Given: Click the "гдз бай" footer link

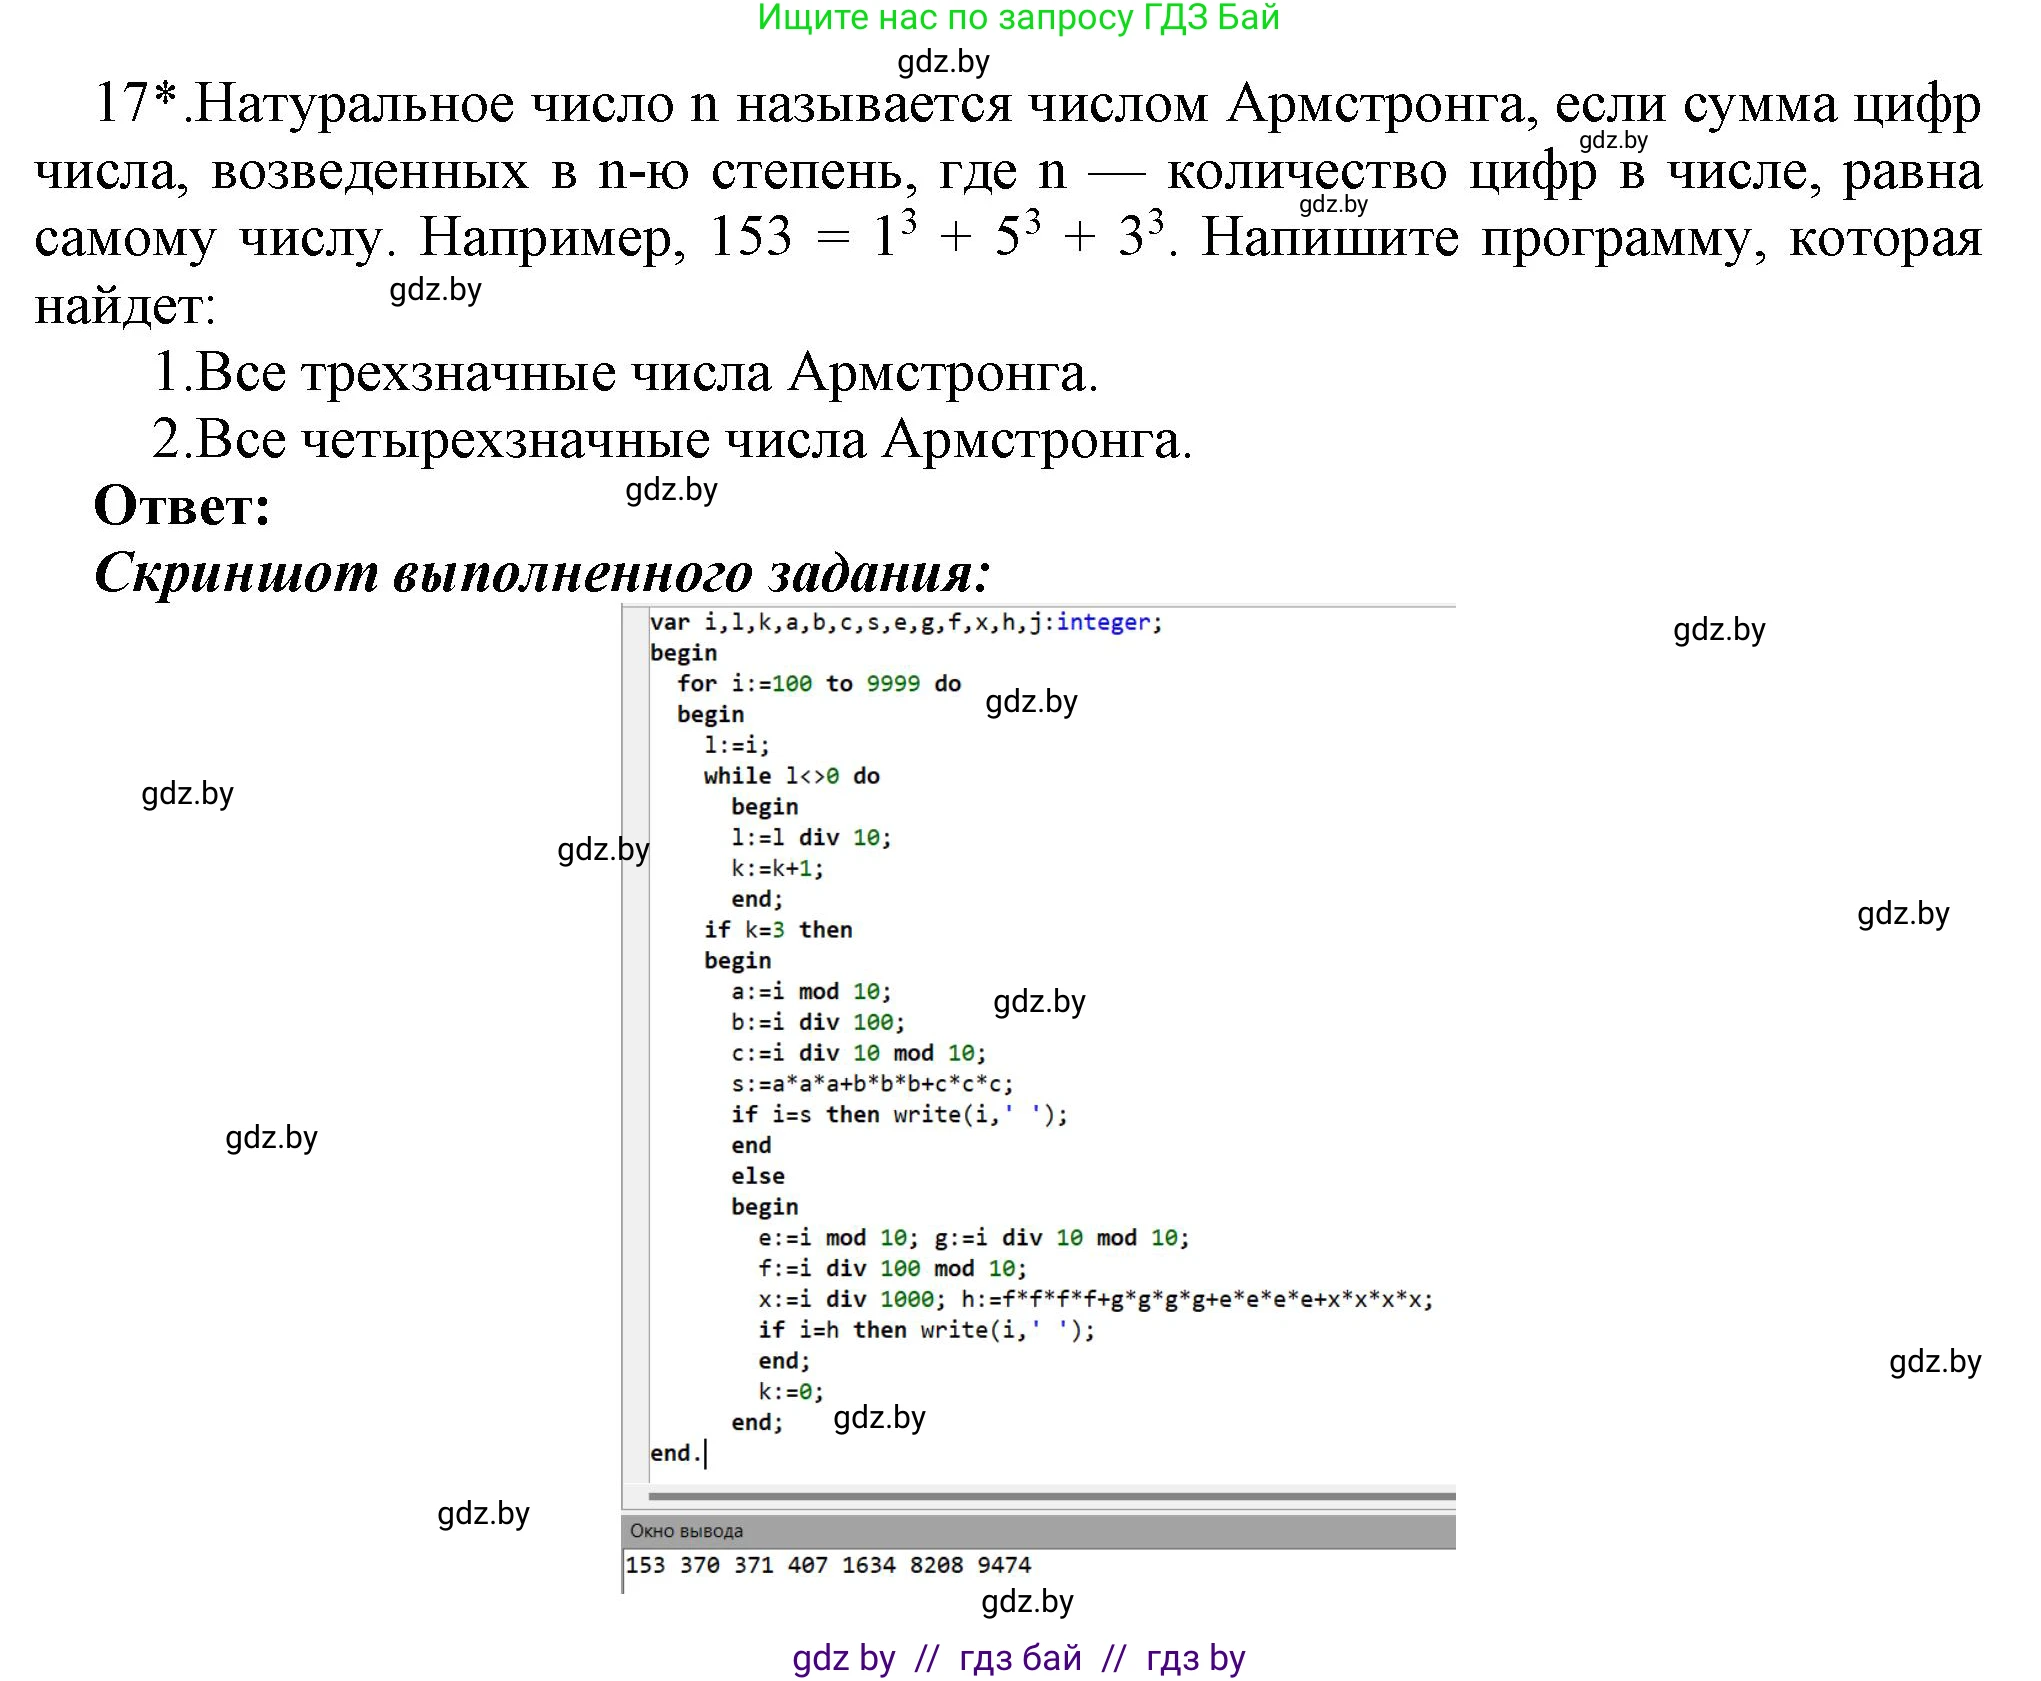Looking at the screenshot, I should (x=1018, y=1657).
